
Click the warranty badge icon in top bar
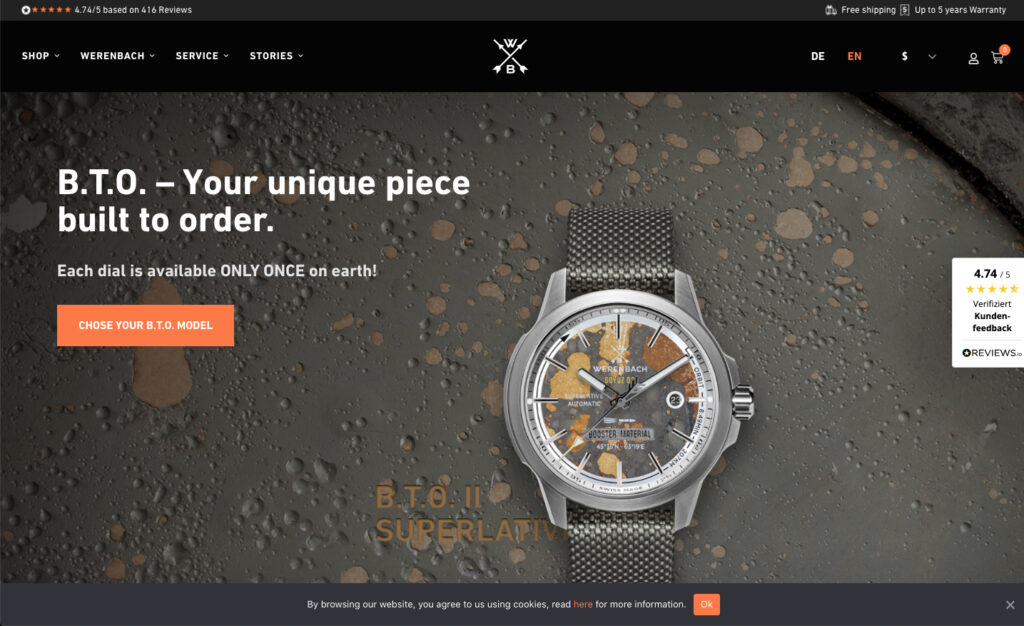point(904,10)
